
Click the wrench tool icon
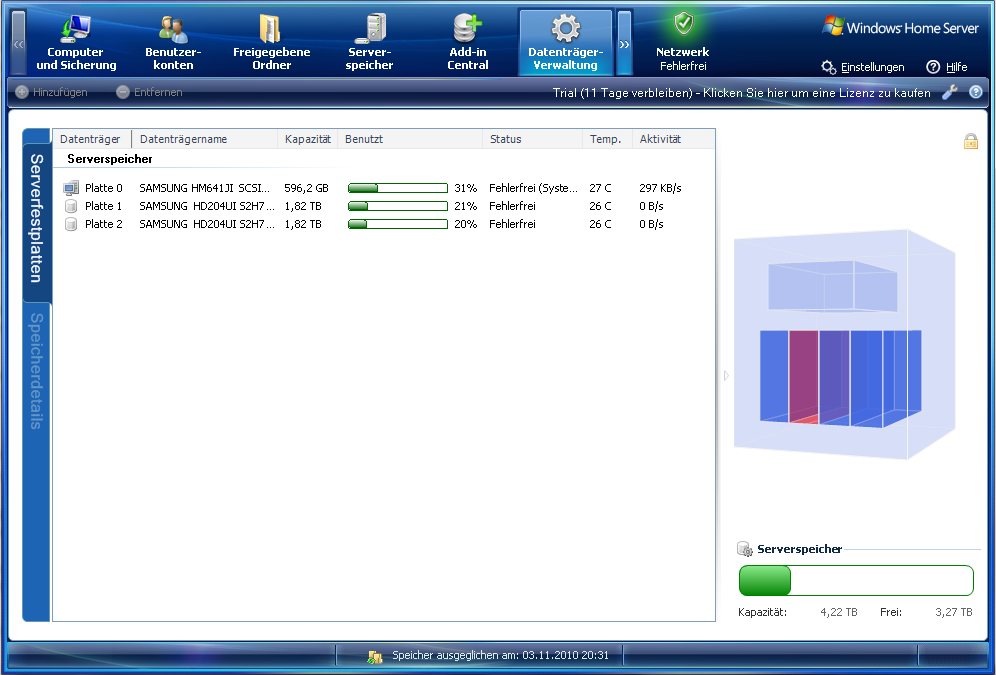[x=950, y=93]
